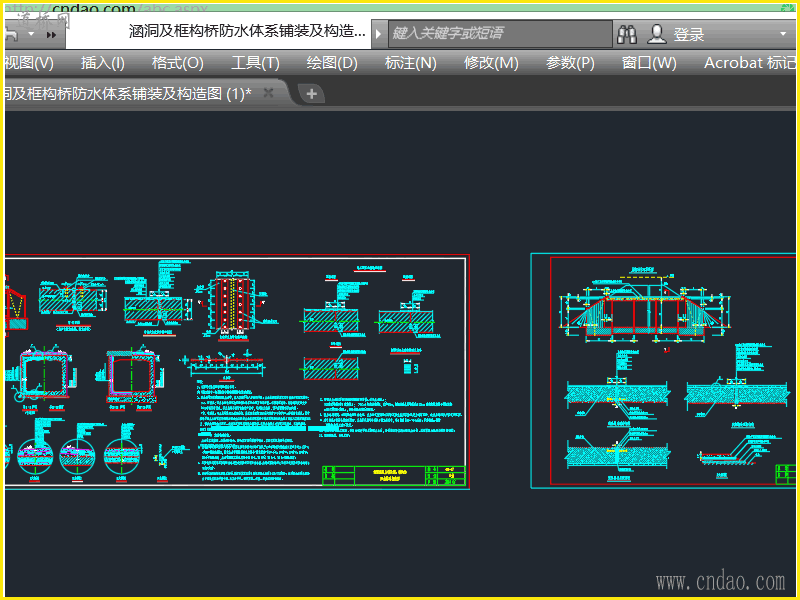Add a new drawing tab with plus

click(x=311, y=94)
